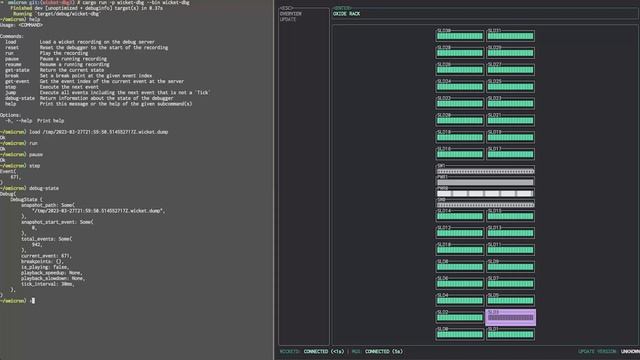The width and height of the screenshot is (640, 360).
Task: Select the PWR1 power shelf bar
Action: click(485, 181)
